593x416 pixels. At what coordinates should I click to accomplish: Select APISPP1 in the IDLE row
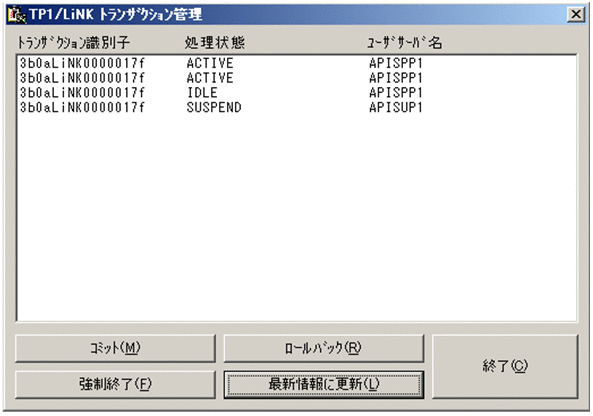click(396, 93)
